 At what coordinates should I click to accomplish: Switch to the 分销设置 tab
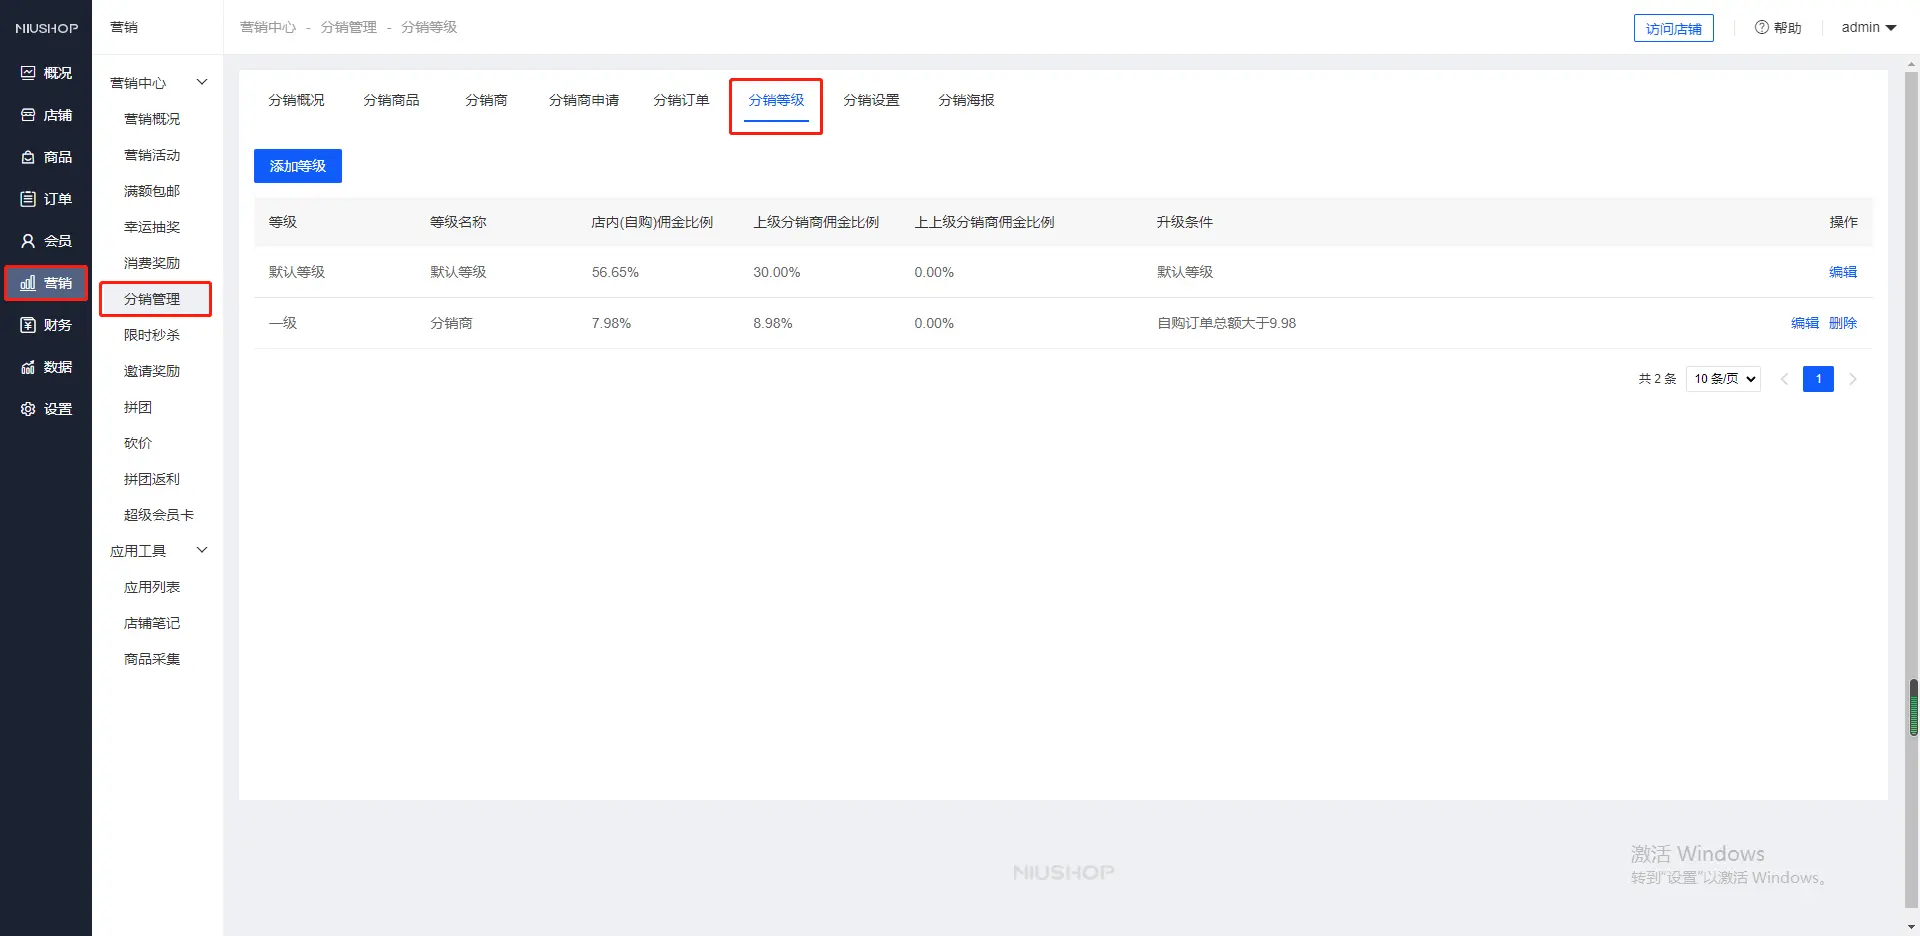tap(871, 100)
